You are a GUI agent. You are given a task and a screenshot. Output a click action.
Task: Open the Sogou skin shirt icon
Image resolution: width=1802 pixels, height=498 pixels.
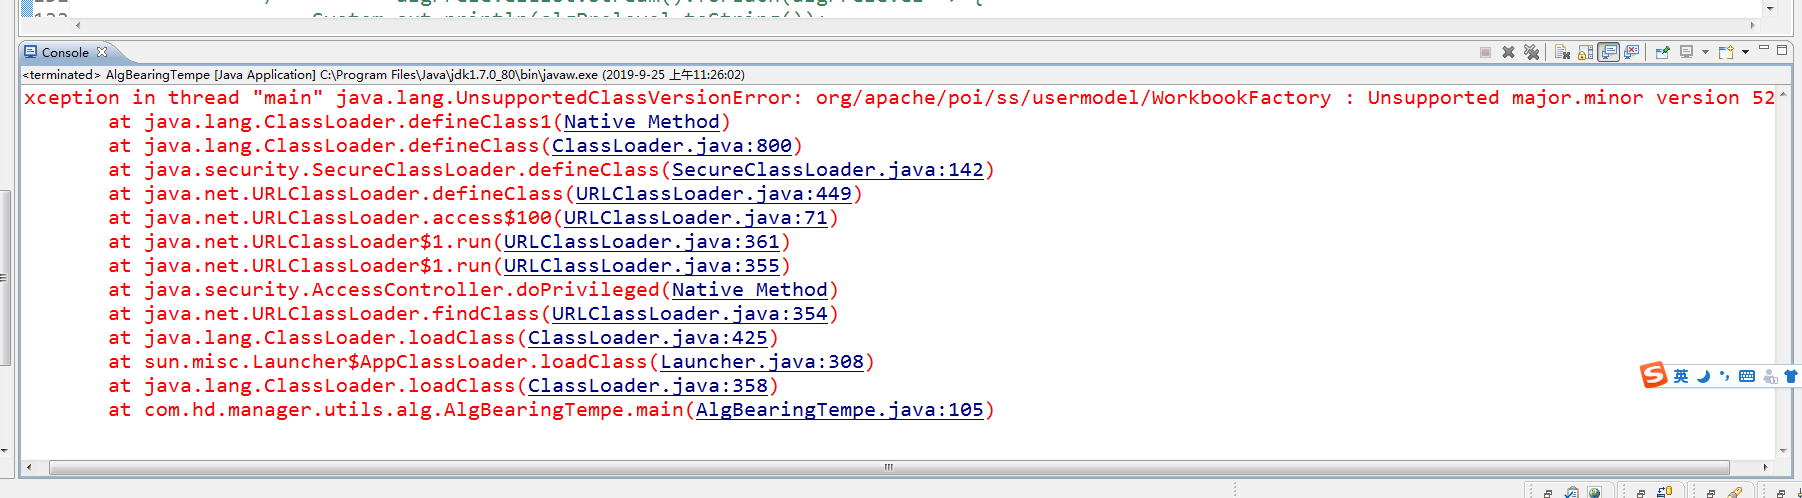point(1791,376)
